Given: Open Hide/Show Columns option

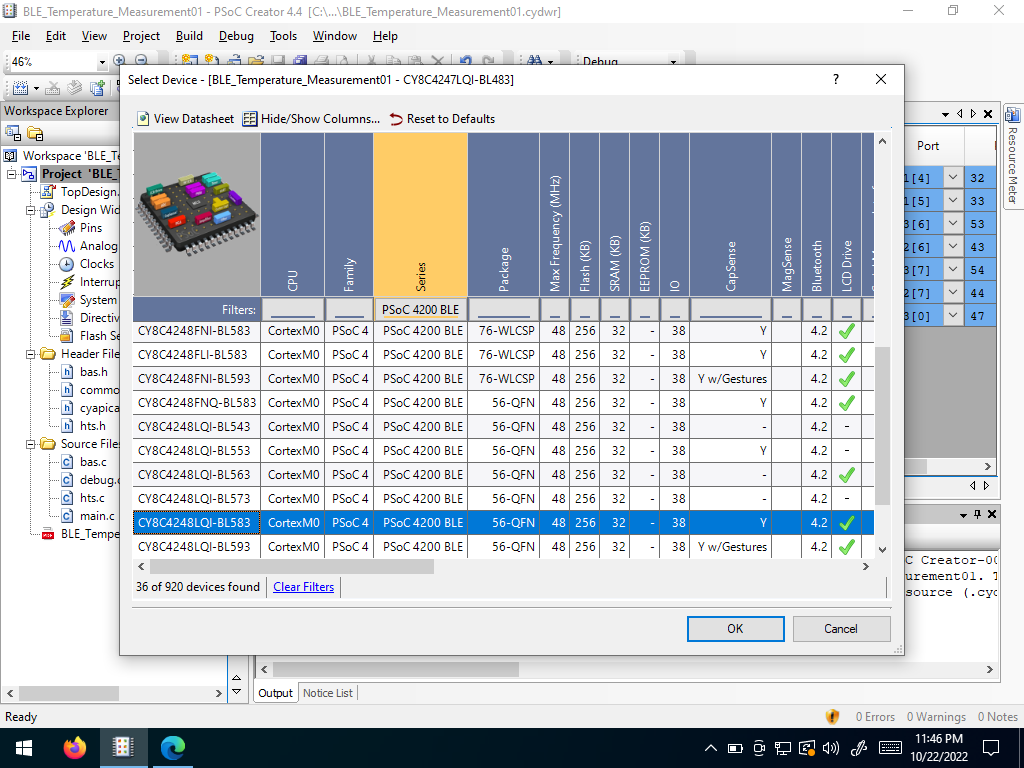Looking at the screenshot, I should 311,119.
